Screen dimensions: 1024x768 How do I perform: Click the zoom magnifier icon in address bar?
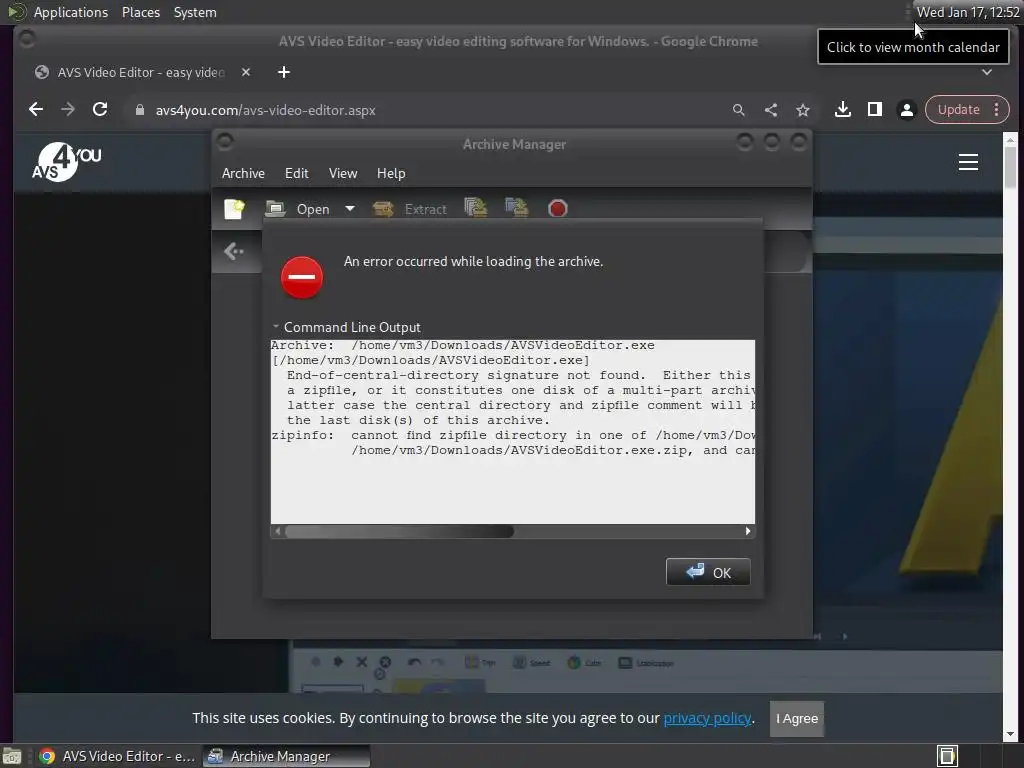click(739, 110)
